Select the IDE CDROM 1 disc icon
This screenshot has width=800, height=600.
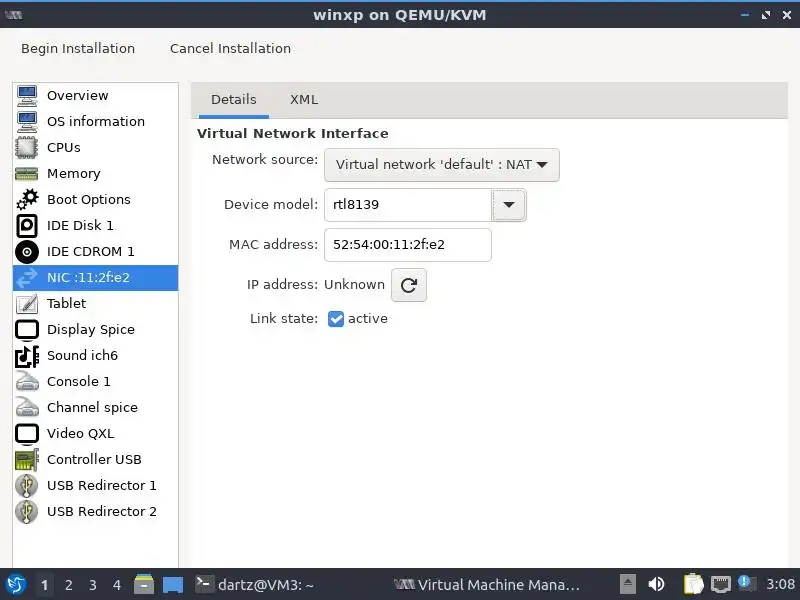point(27,252)
